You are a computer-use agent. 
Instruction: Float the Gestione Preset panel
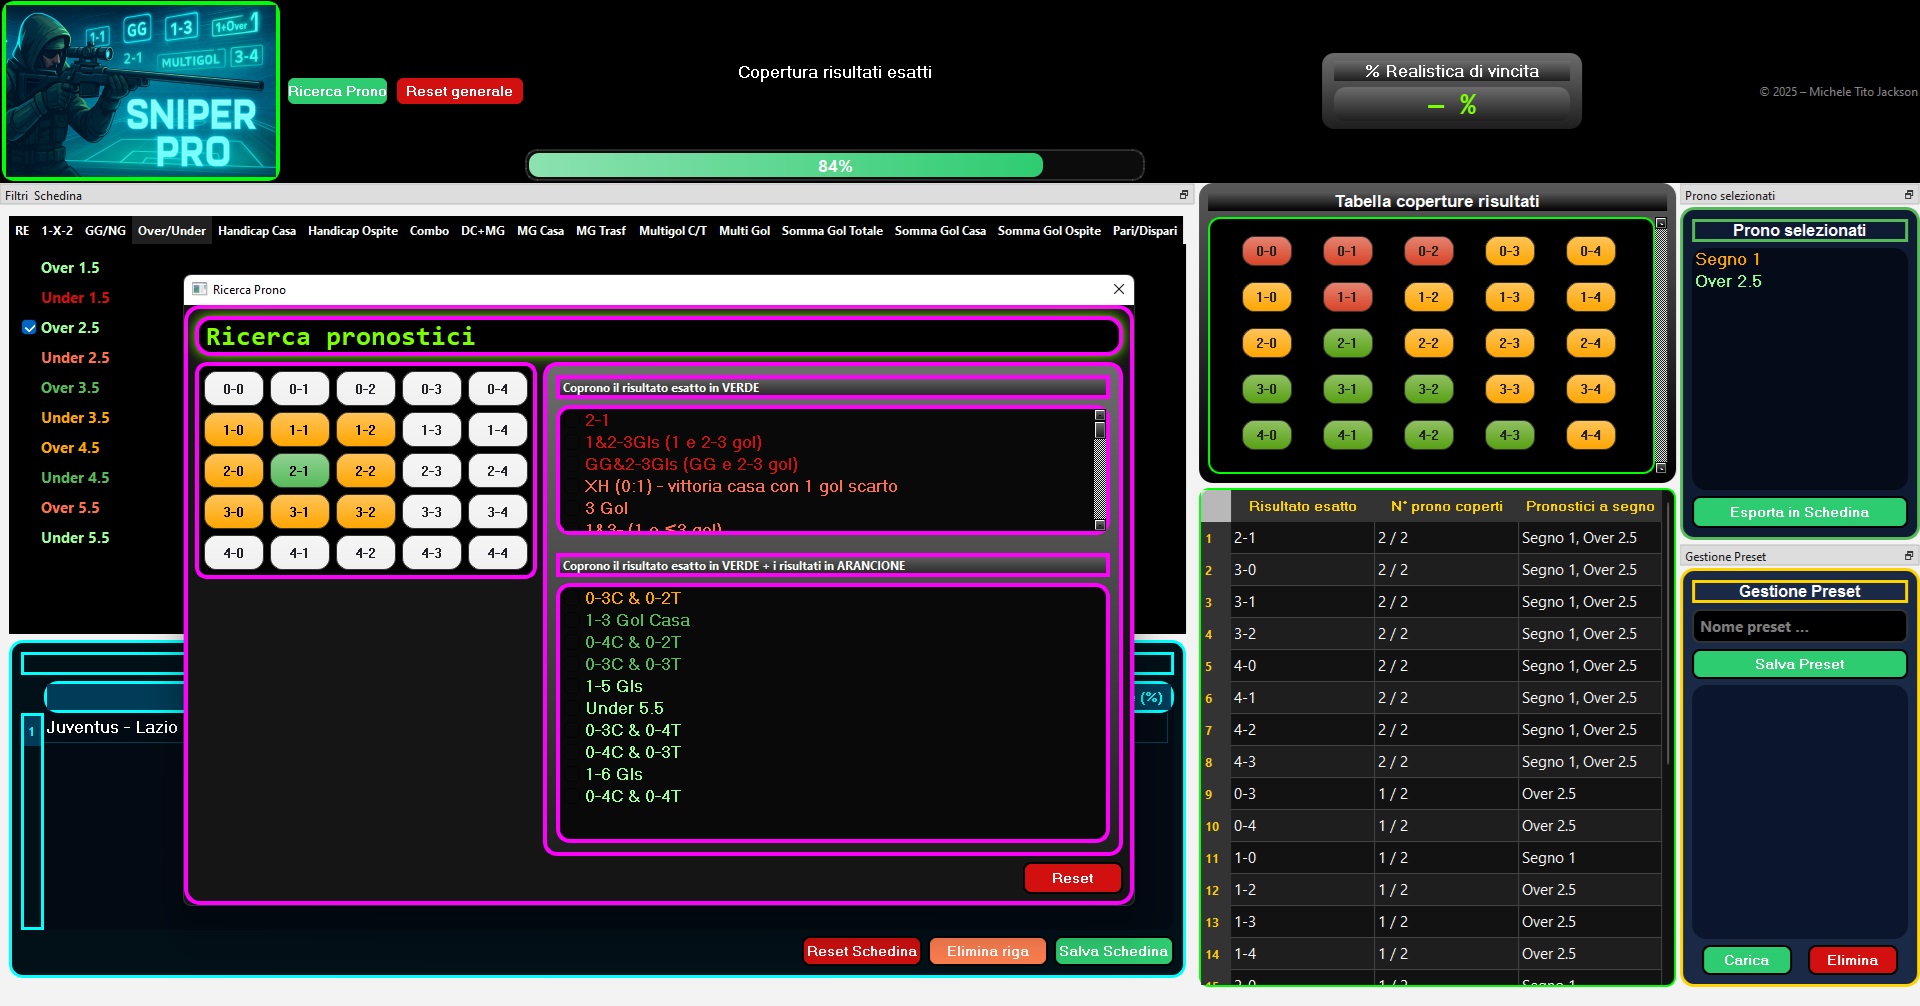click(x=1908, y=556)
